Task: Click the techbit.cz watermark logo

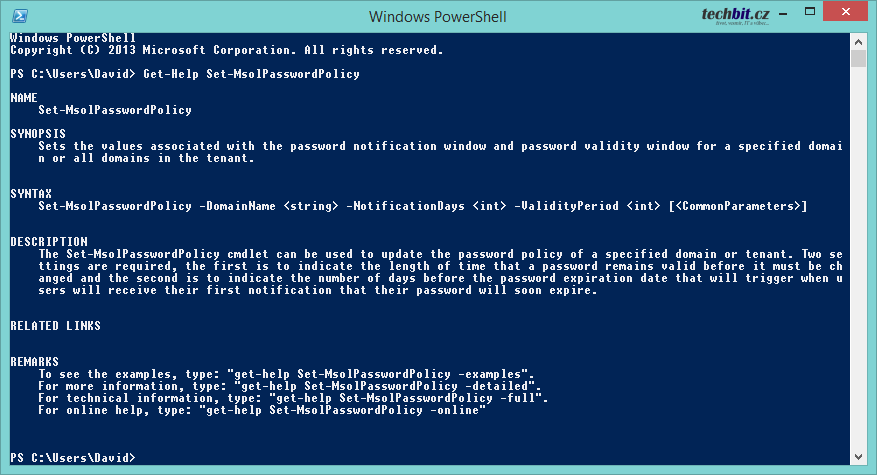Action: point(735,15)
